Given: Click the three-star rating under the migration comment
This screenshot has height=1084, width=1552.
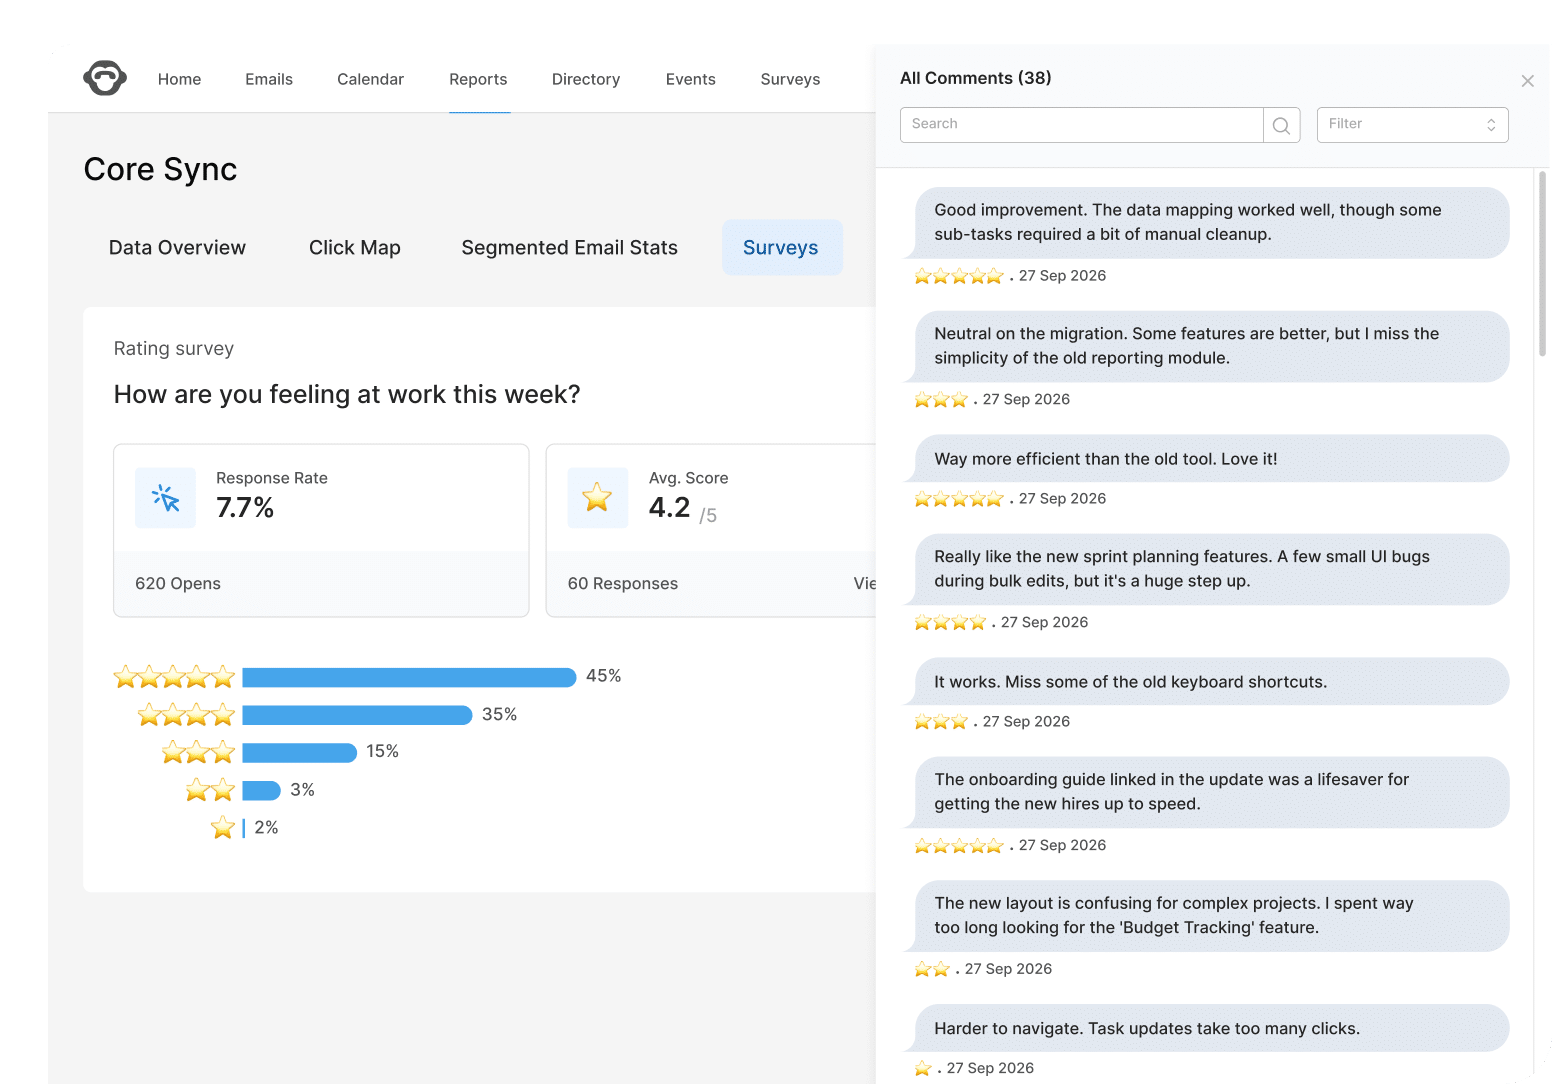Looking at the screenshot, I should 940,399.
